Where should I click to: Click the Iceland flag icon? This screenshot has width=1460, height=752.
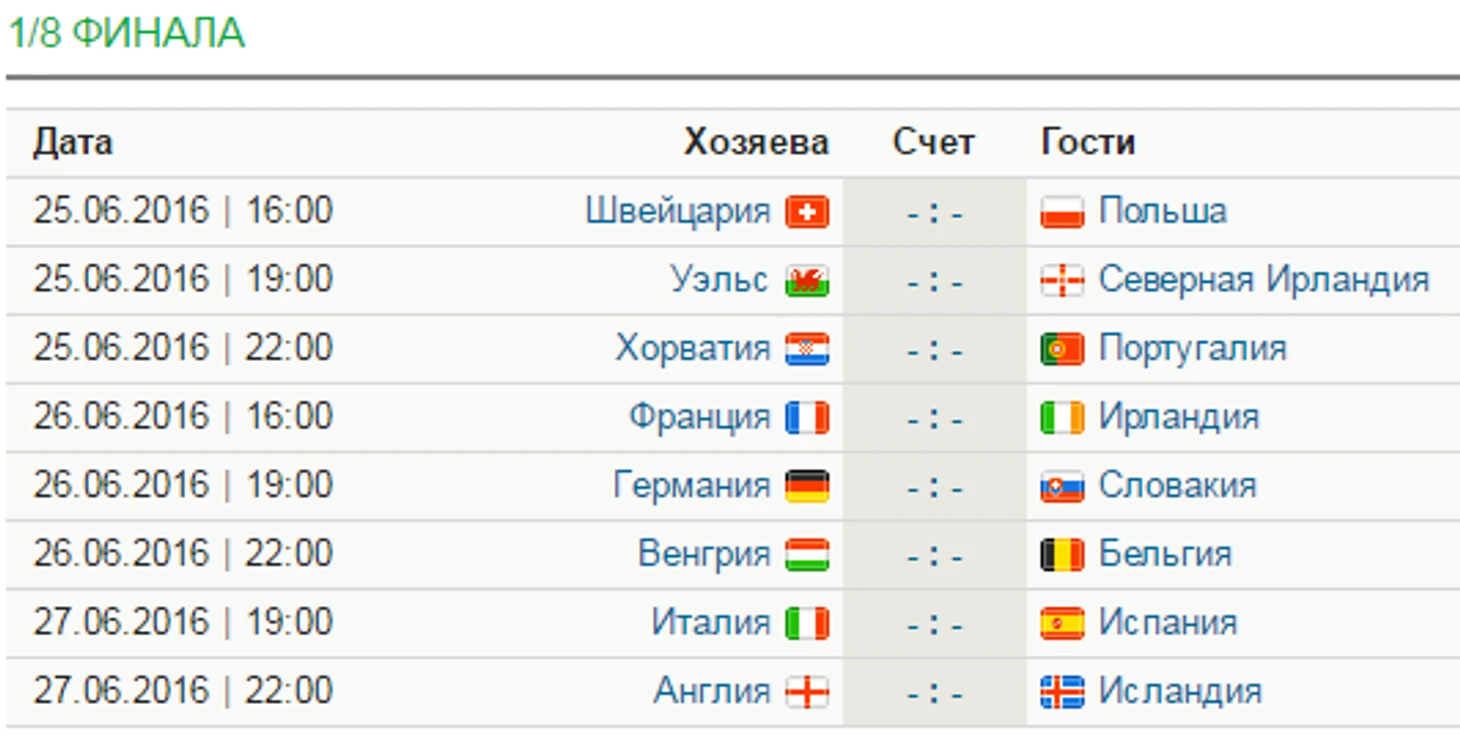[1062, 691]
